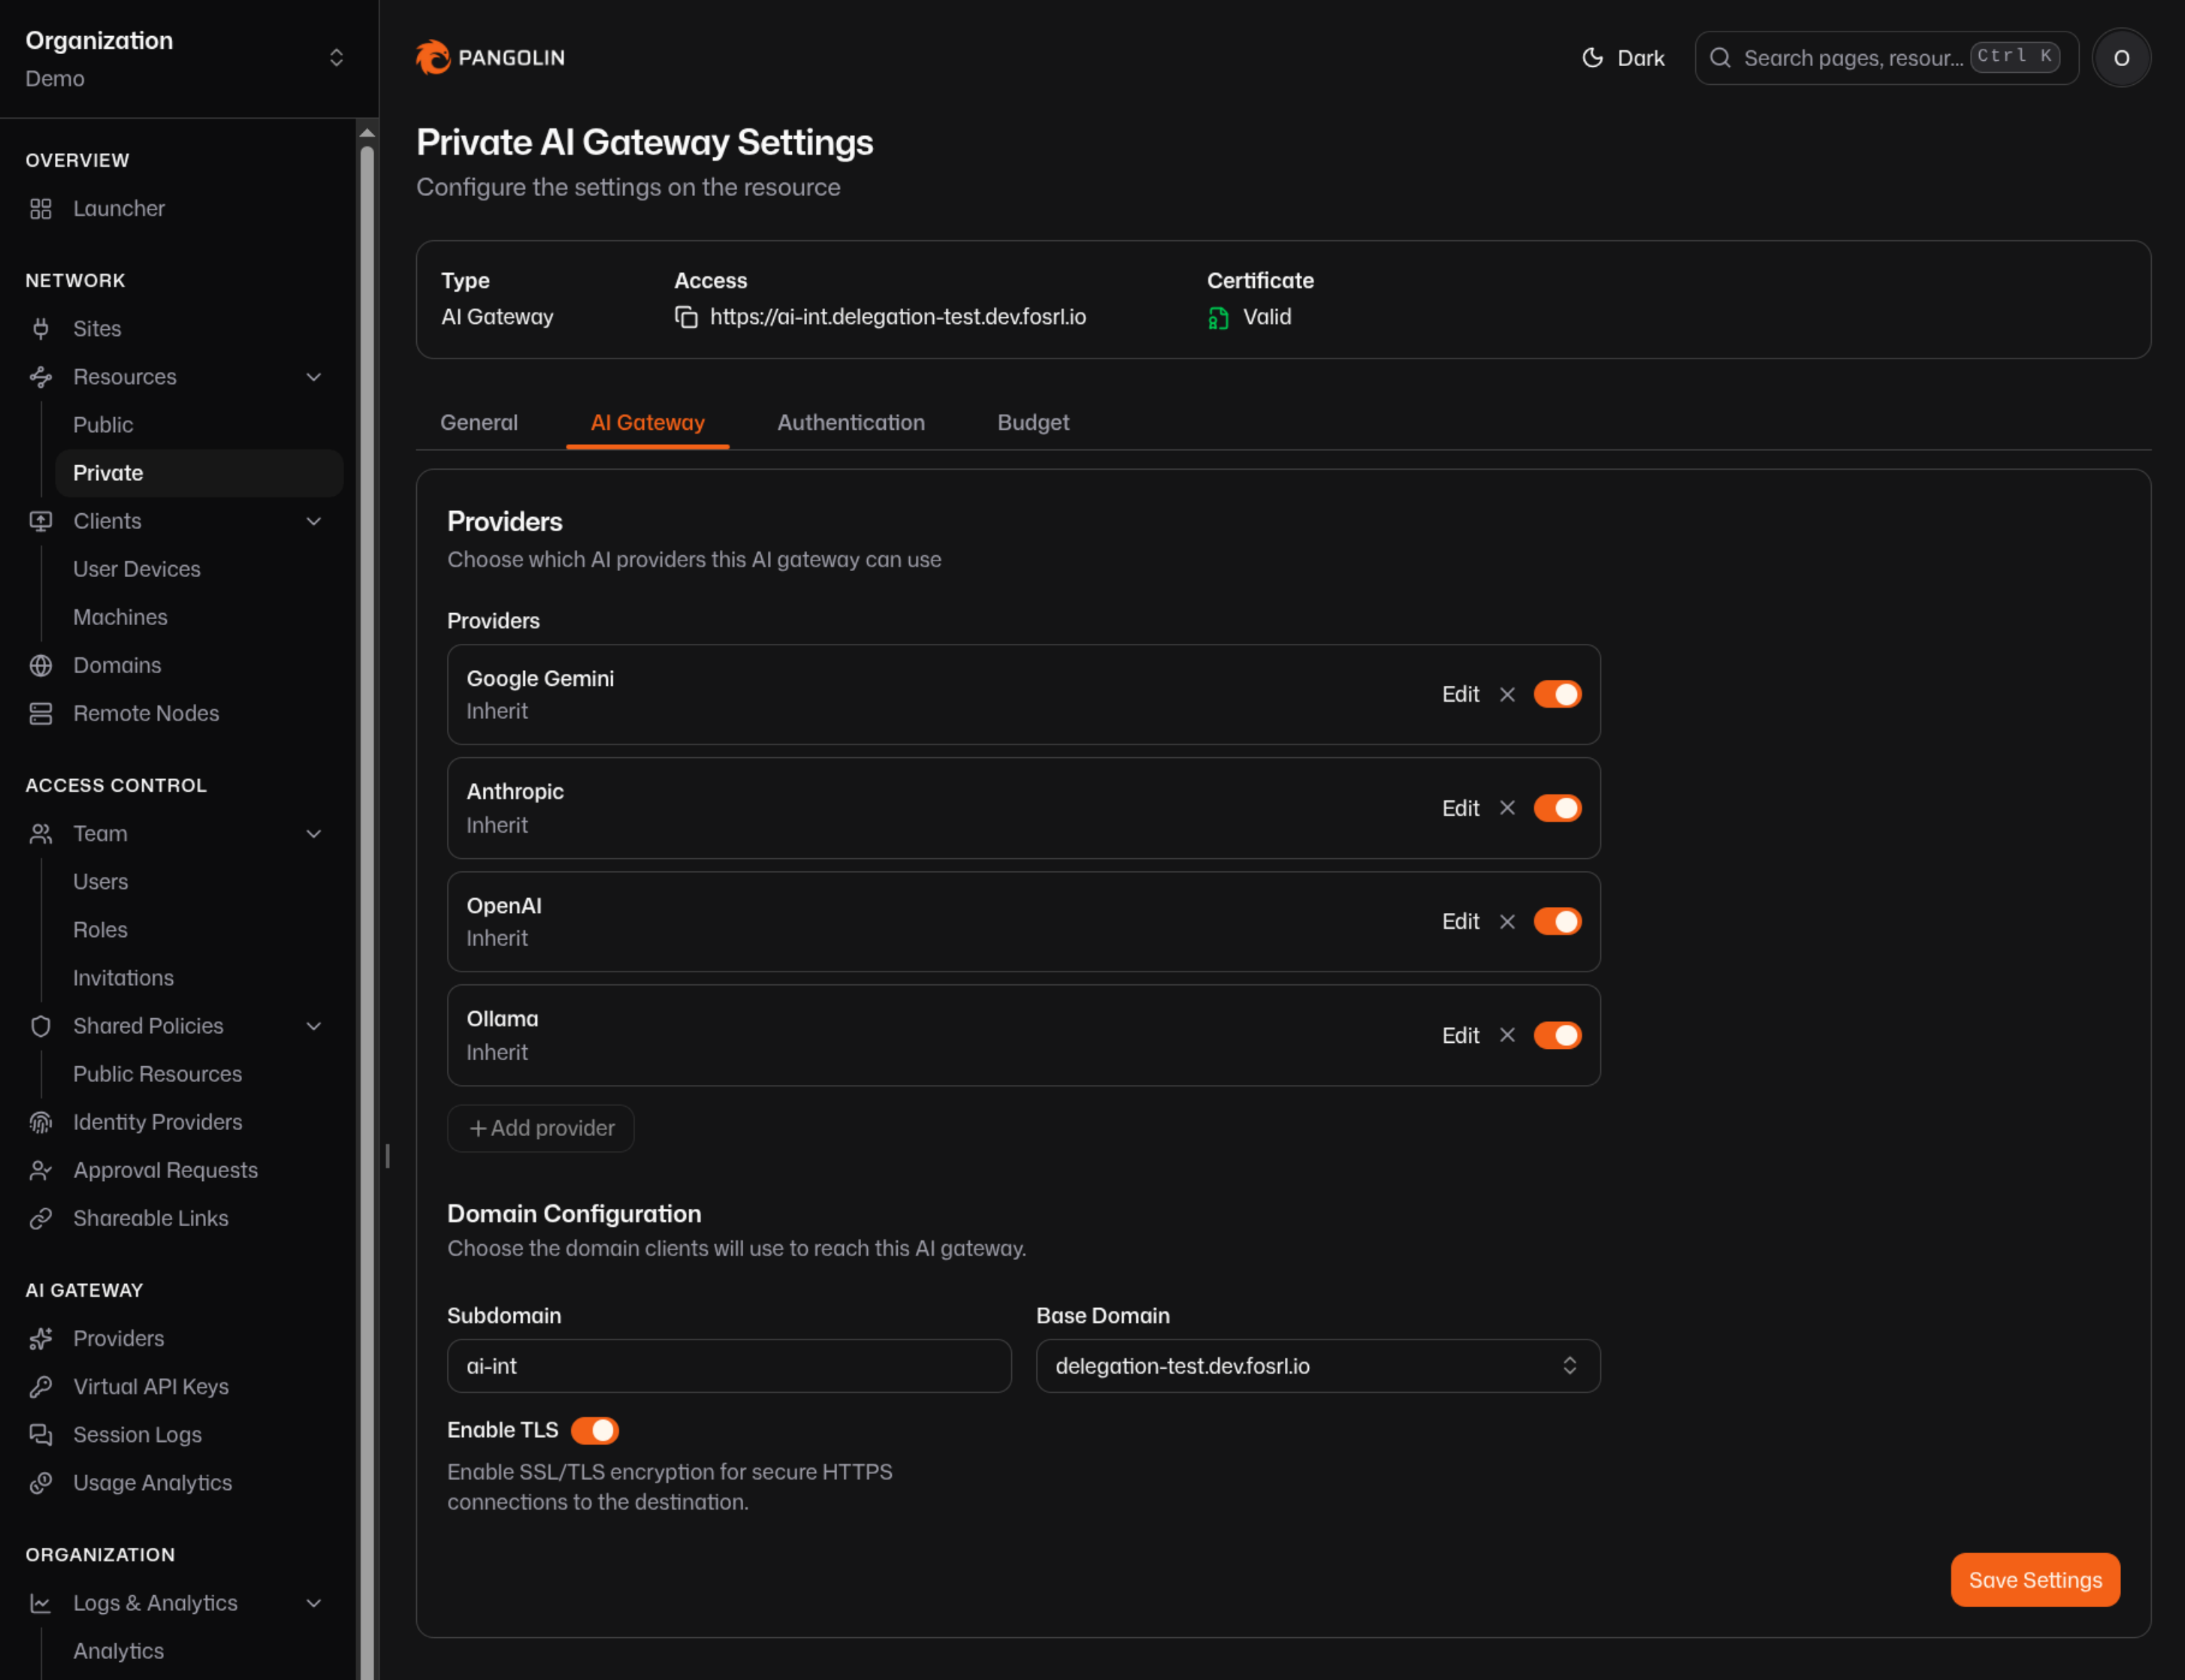Turn off the Ollama provider toggle
This screenshot has height=1680, width=2185.
tap(1557, 1035)
